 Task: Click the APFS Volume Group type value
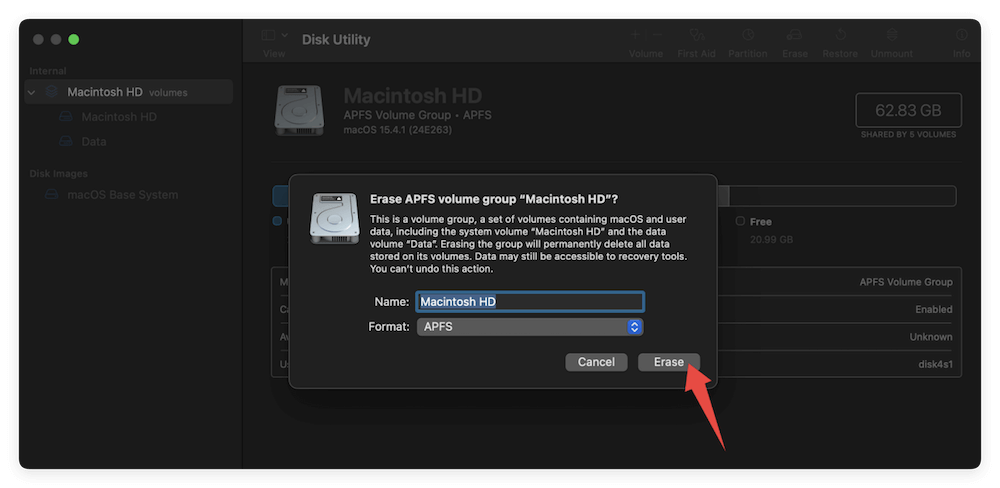pyautogui.click(x=906, y=282)
